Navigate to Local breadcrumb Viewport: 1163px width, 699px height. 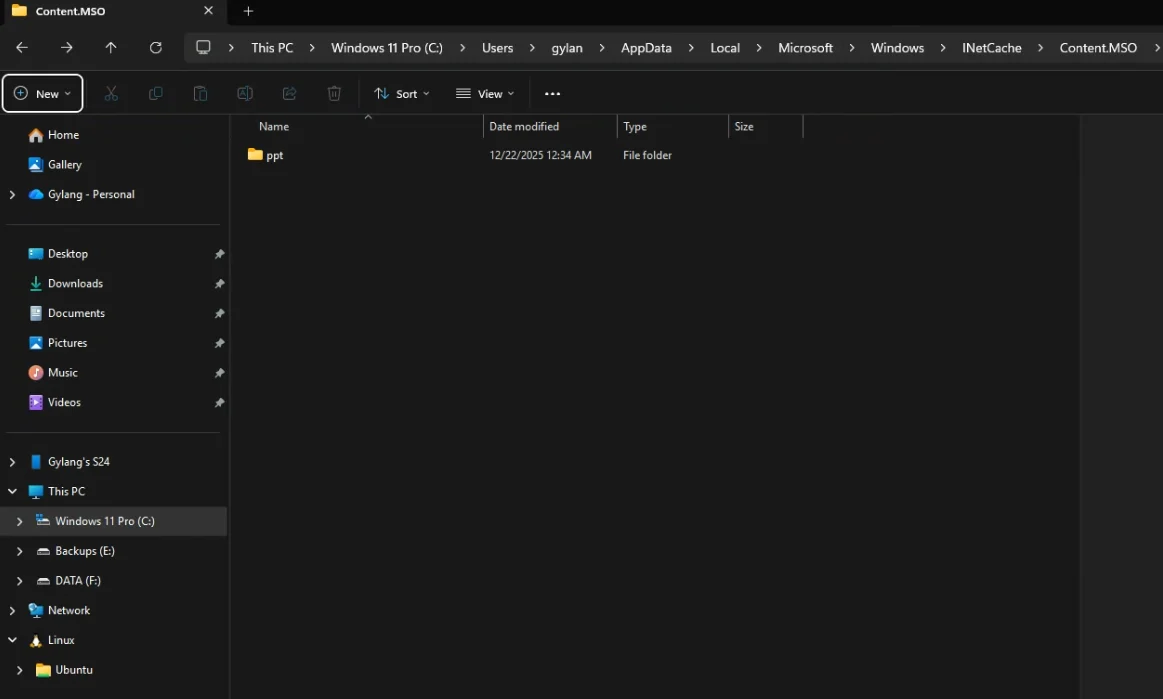click(x=725, y=47)
